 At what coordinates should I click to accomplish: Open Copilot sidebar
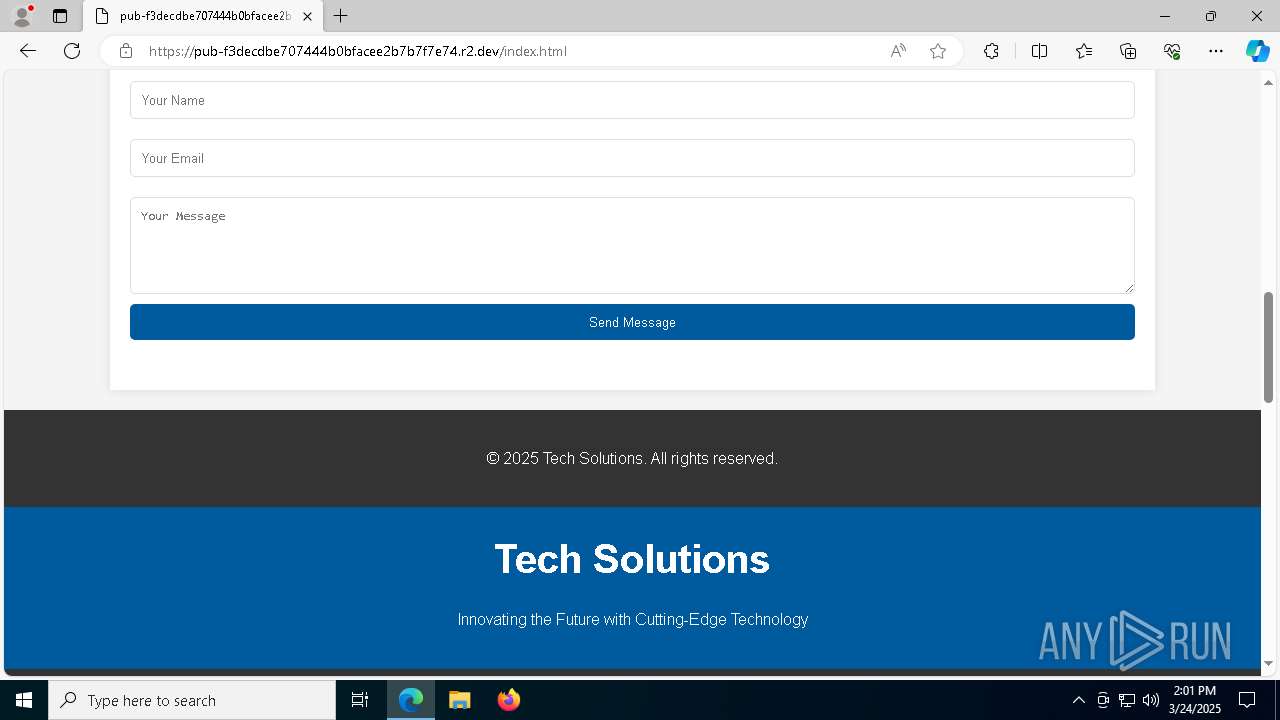(1257, 51)
